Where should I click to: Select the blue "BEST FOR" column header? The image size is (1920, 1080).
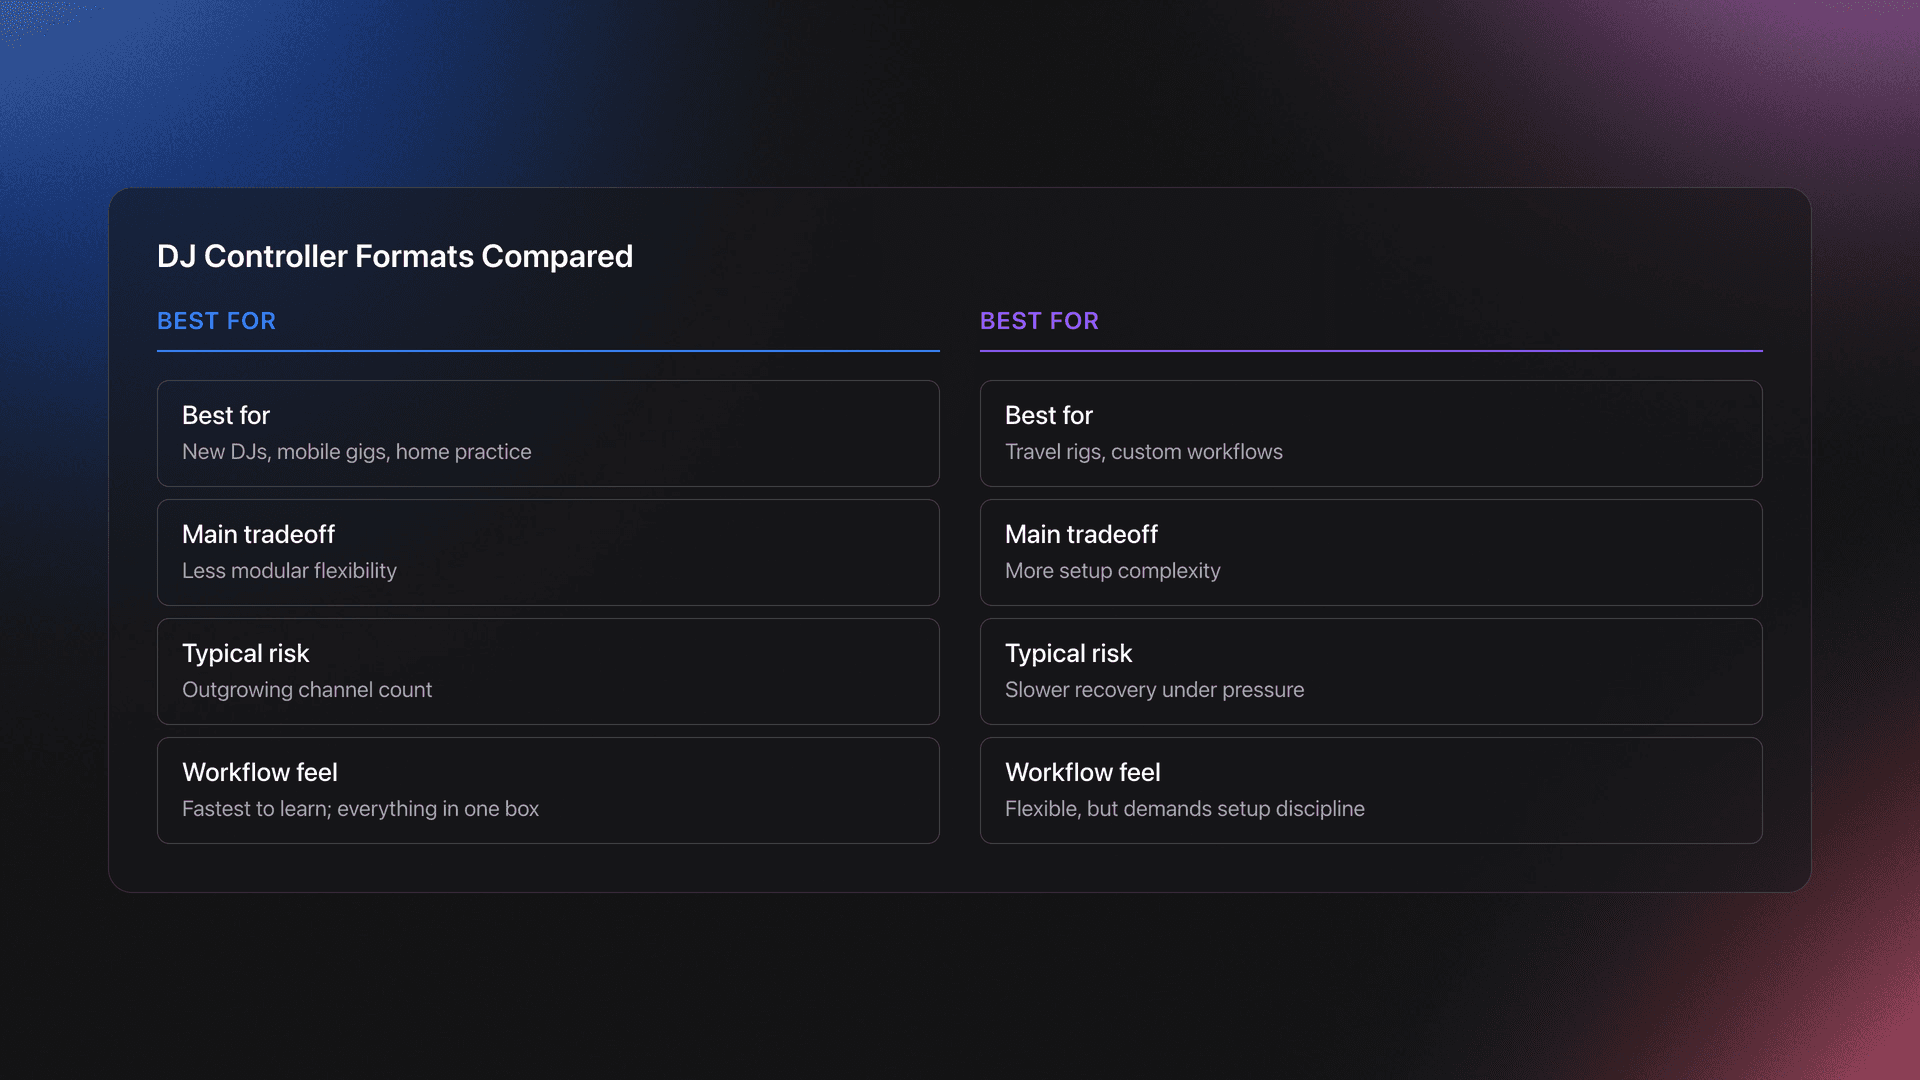[x=216, y=321]
